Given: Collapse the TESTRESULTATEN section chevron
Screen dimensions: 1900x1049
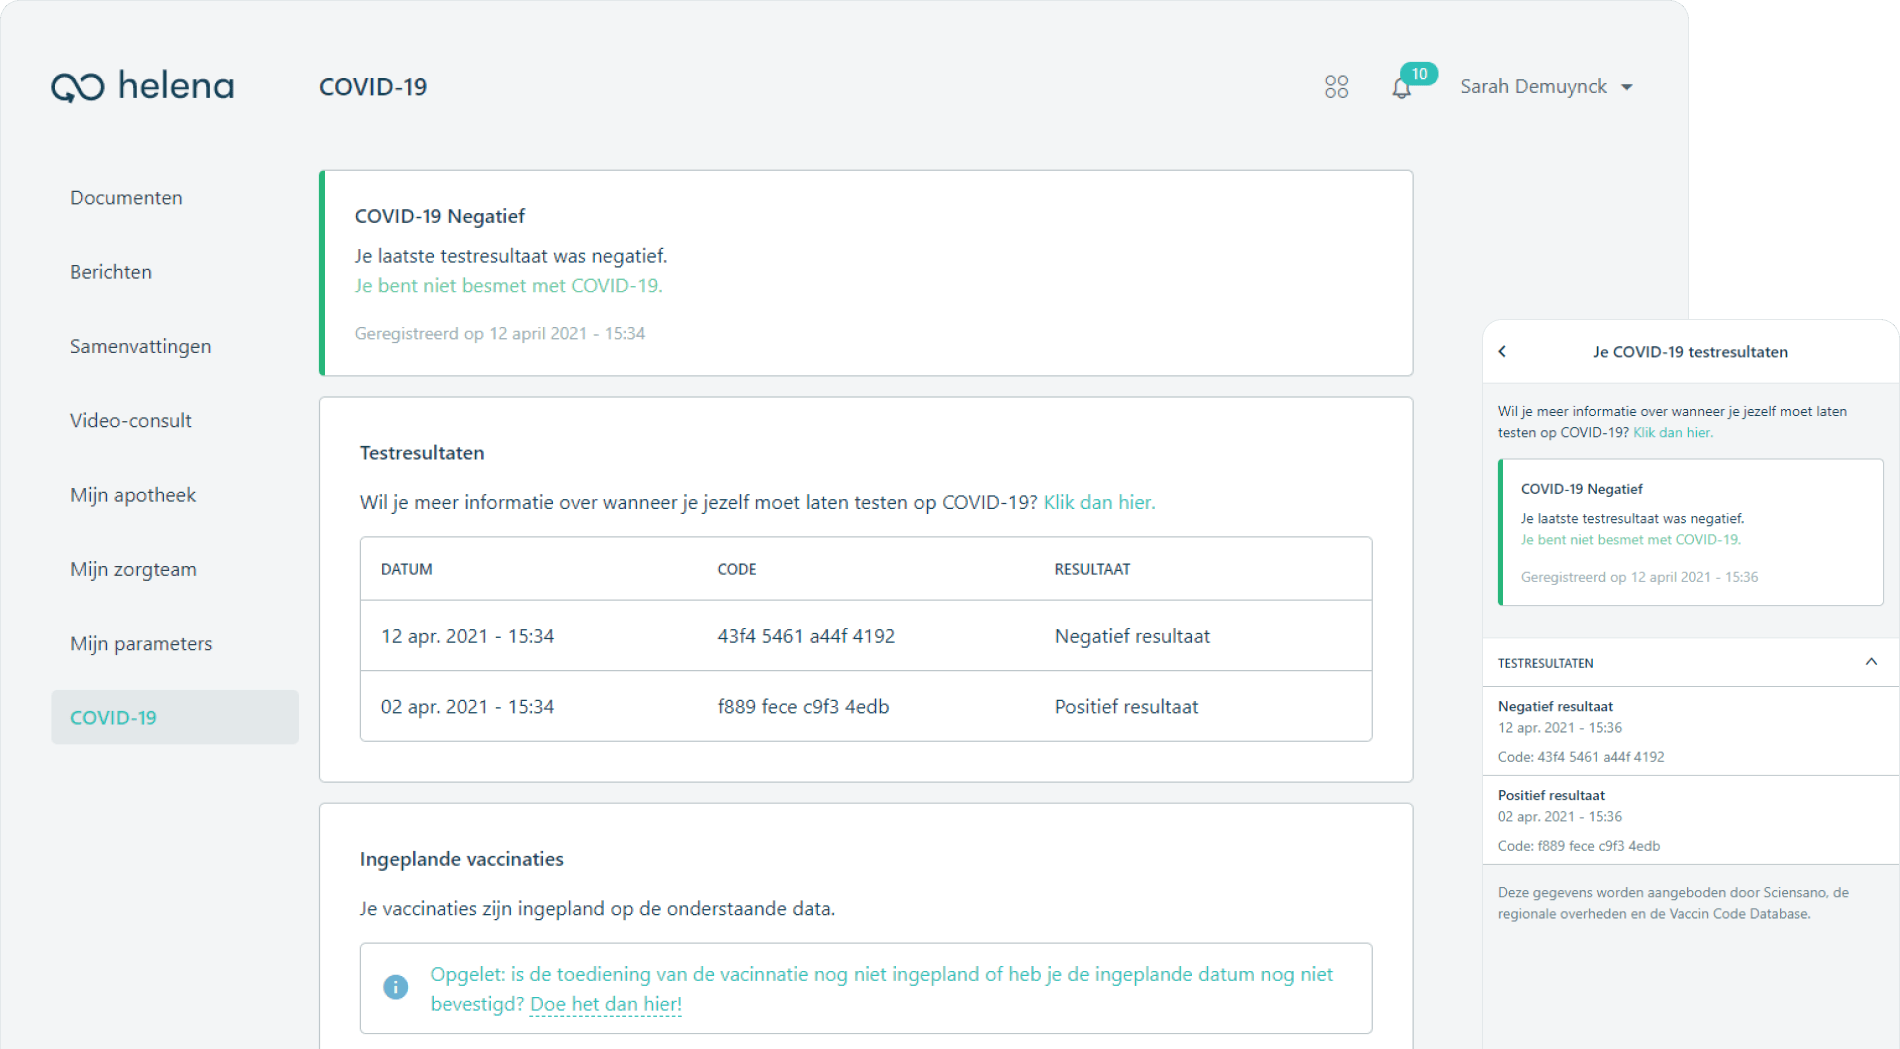Looking at the screenshot, I should [1871, 662].
